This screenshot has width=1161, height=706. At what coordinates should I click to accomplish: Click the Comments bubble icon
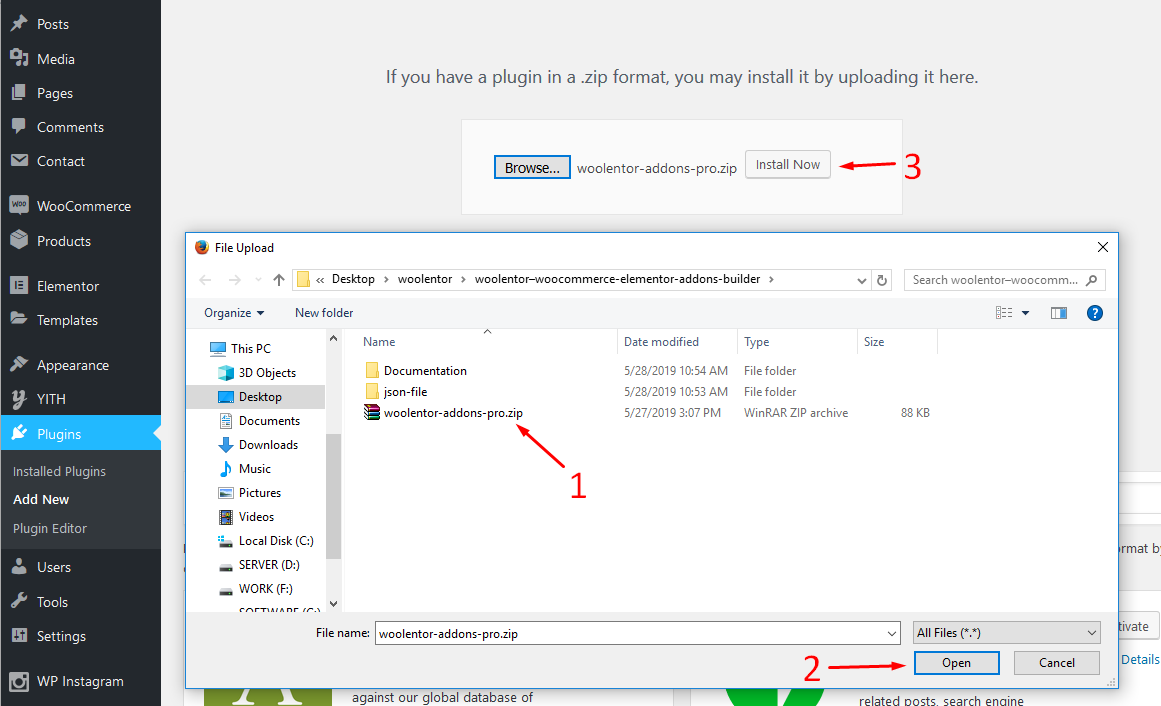[19, 127]
